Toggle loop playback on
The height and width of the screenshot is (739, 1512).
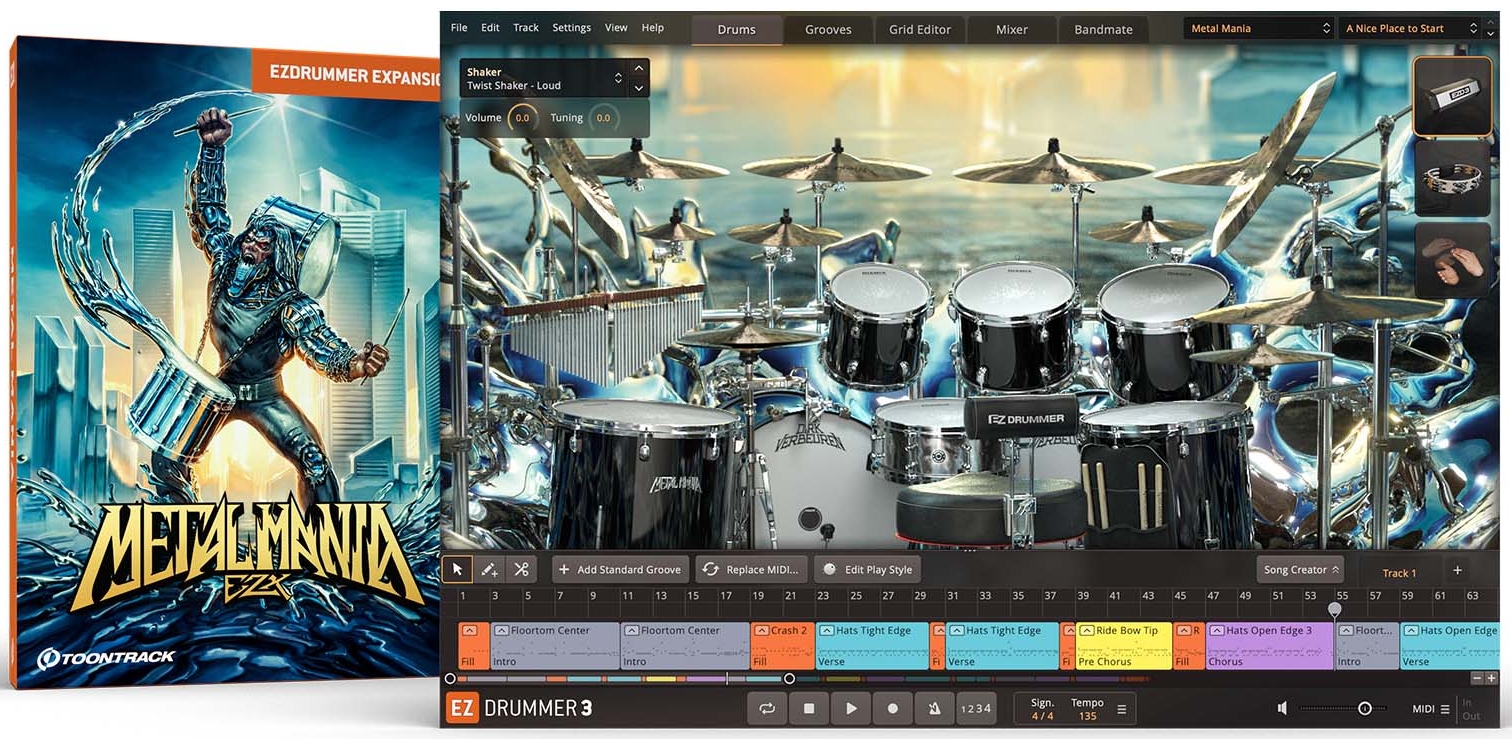767,708
